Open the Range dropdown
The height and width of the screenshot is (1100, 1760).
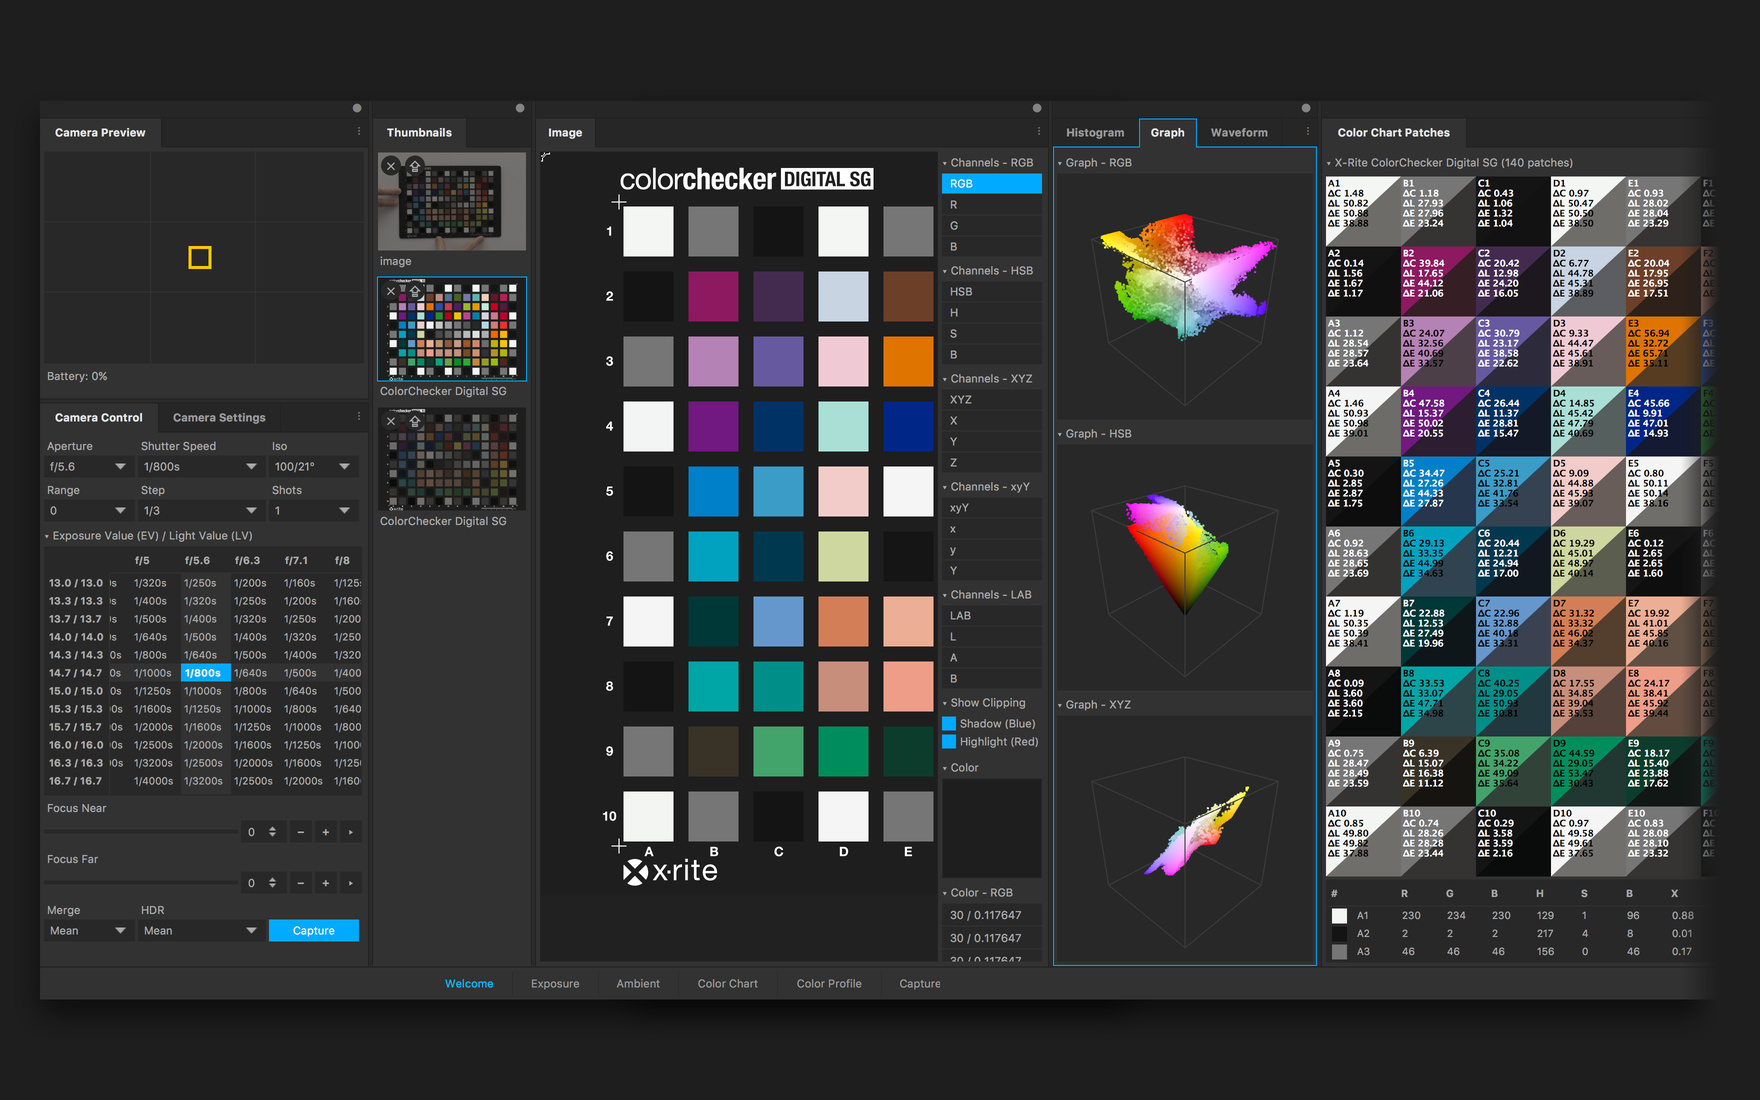tap(88, 511)
